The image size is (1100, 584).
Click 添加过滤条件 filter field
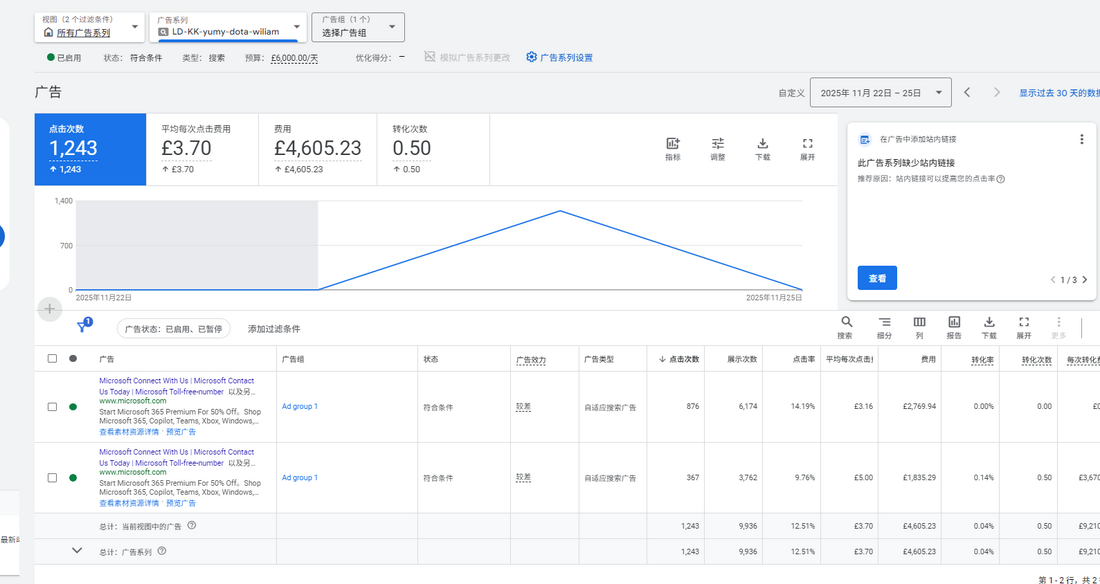274,329
